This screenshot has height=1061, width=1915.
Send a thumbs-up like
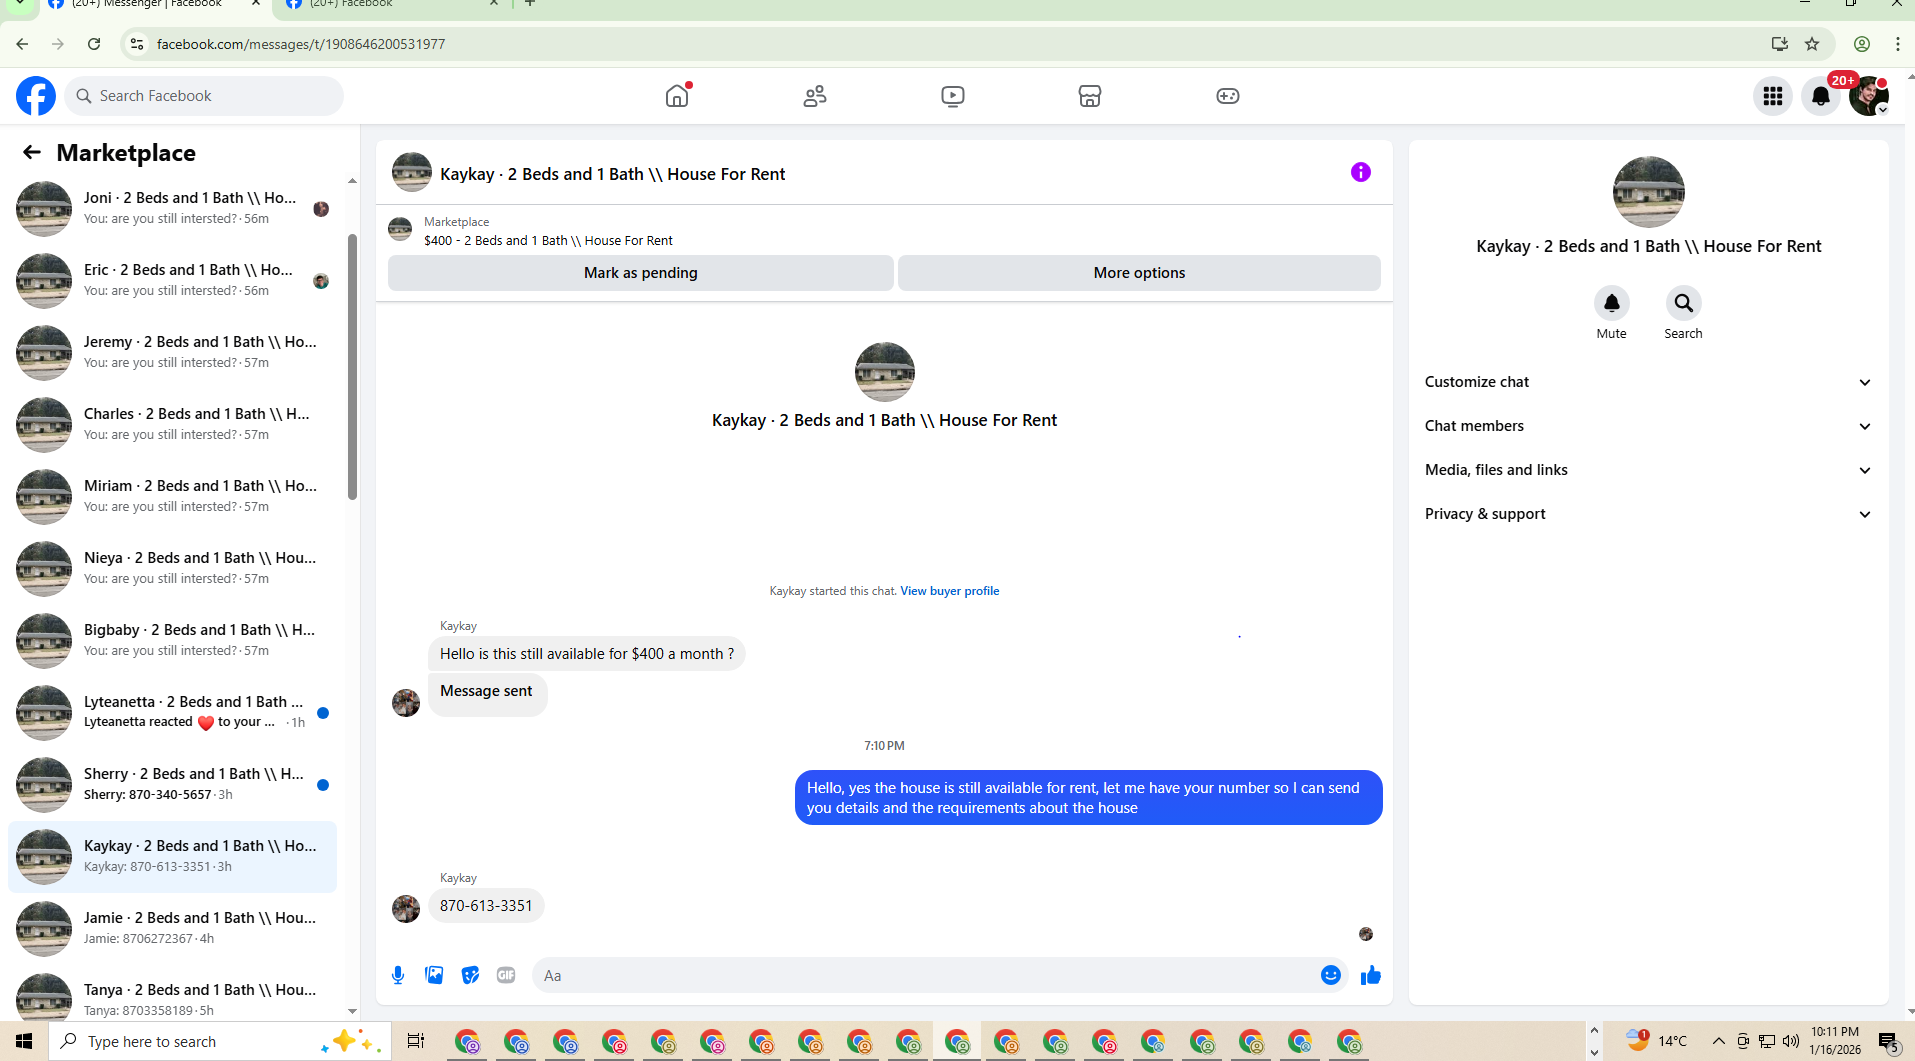coord(1370,975)
